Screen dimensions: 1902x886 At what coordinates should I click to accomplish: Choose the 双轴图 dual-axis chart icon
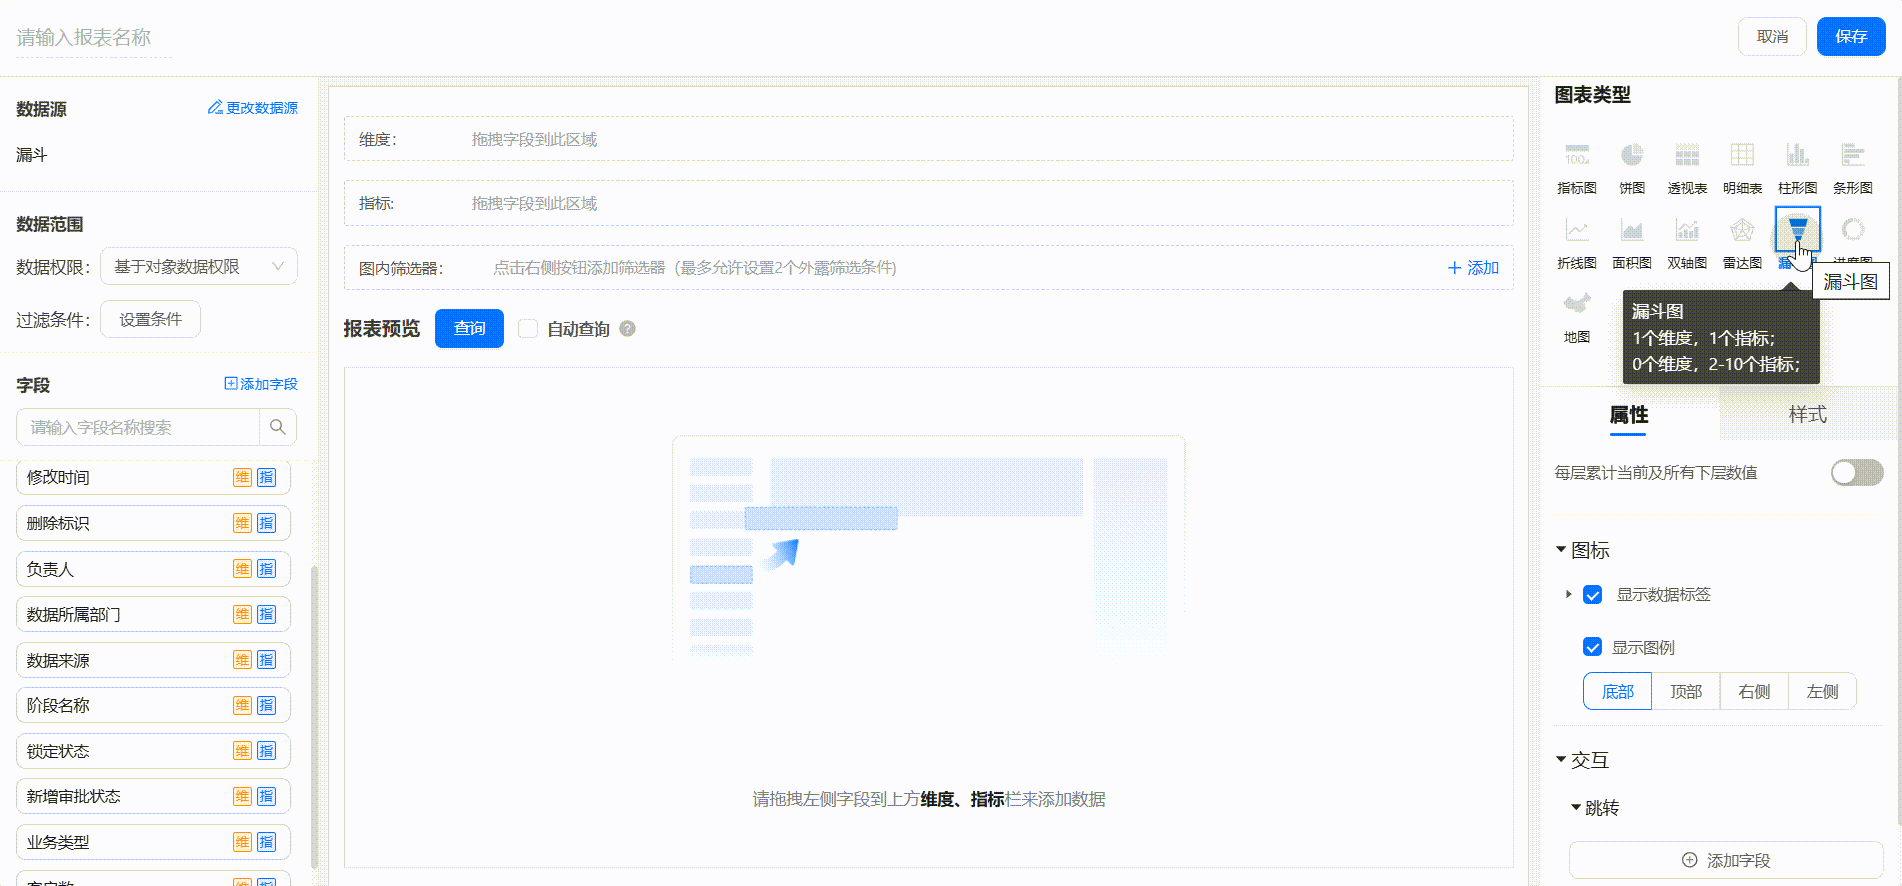point(1687,230)
